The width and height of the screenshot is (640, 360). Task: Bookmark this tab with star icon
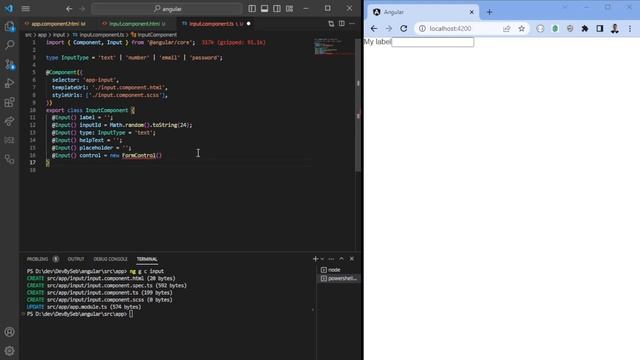point(521,29)
